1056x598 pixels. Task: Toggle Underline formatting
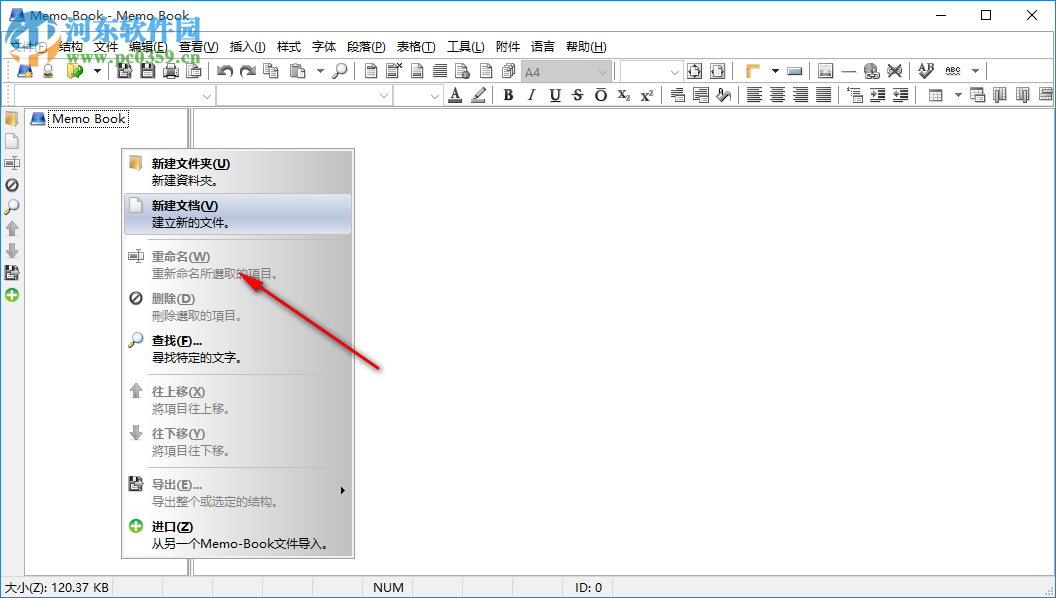(555, 95)
